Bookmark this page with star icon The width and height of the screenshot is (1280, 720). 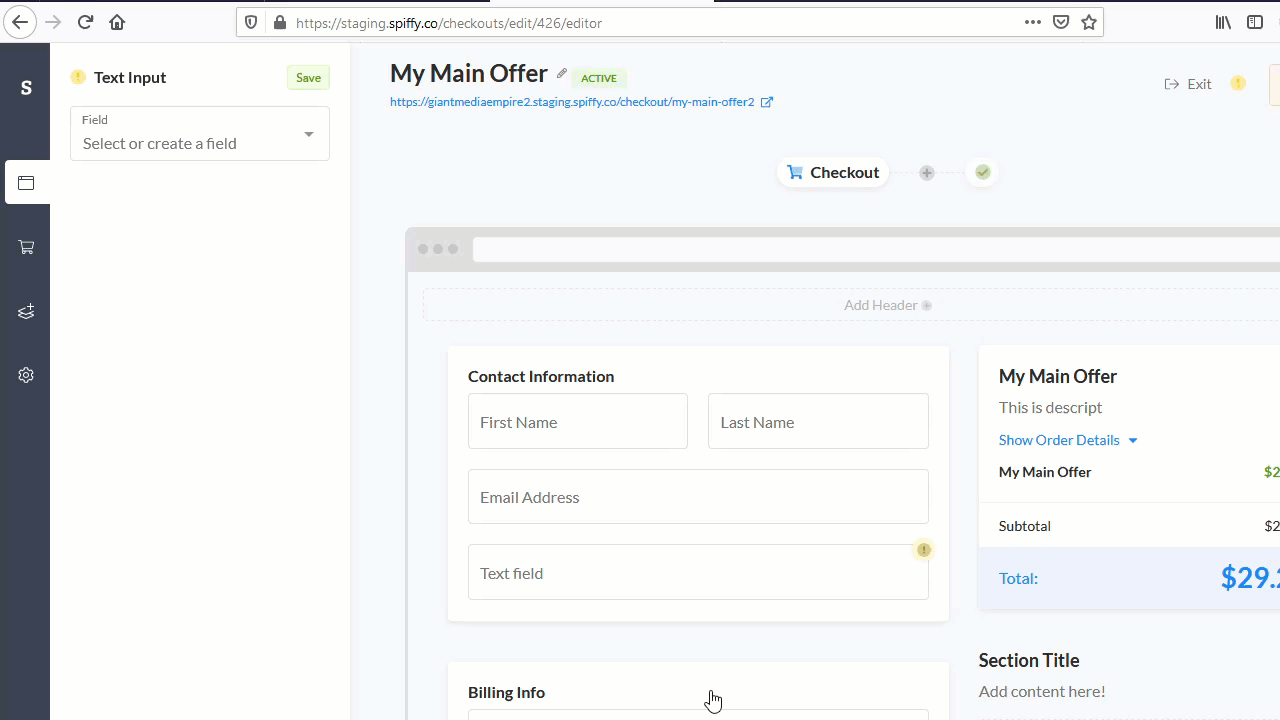click(1089, 22)
